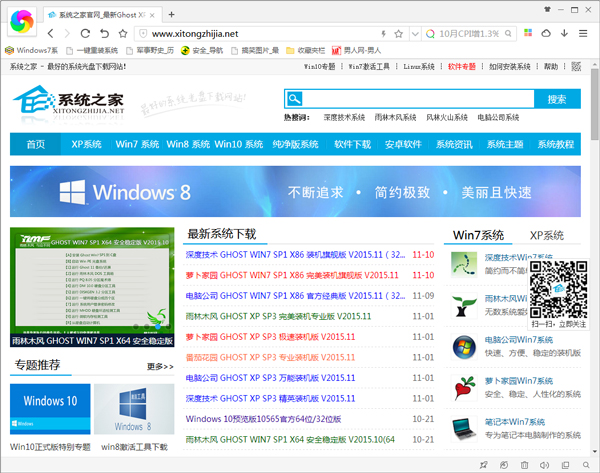This screenshot has width=600, height=473.
Task: Toggle sound with status bar speaker icon
Action: coord(544,465)
